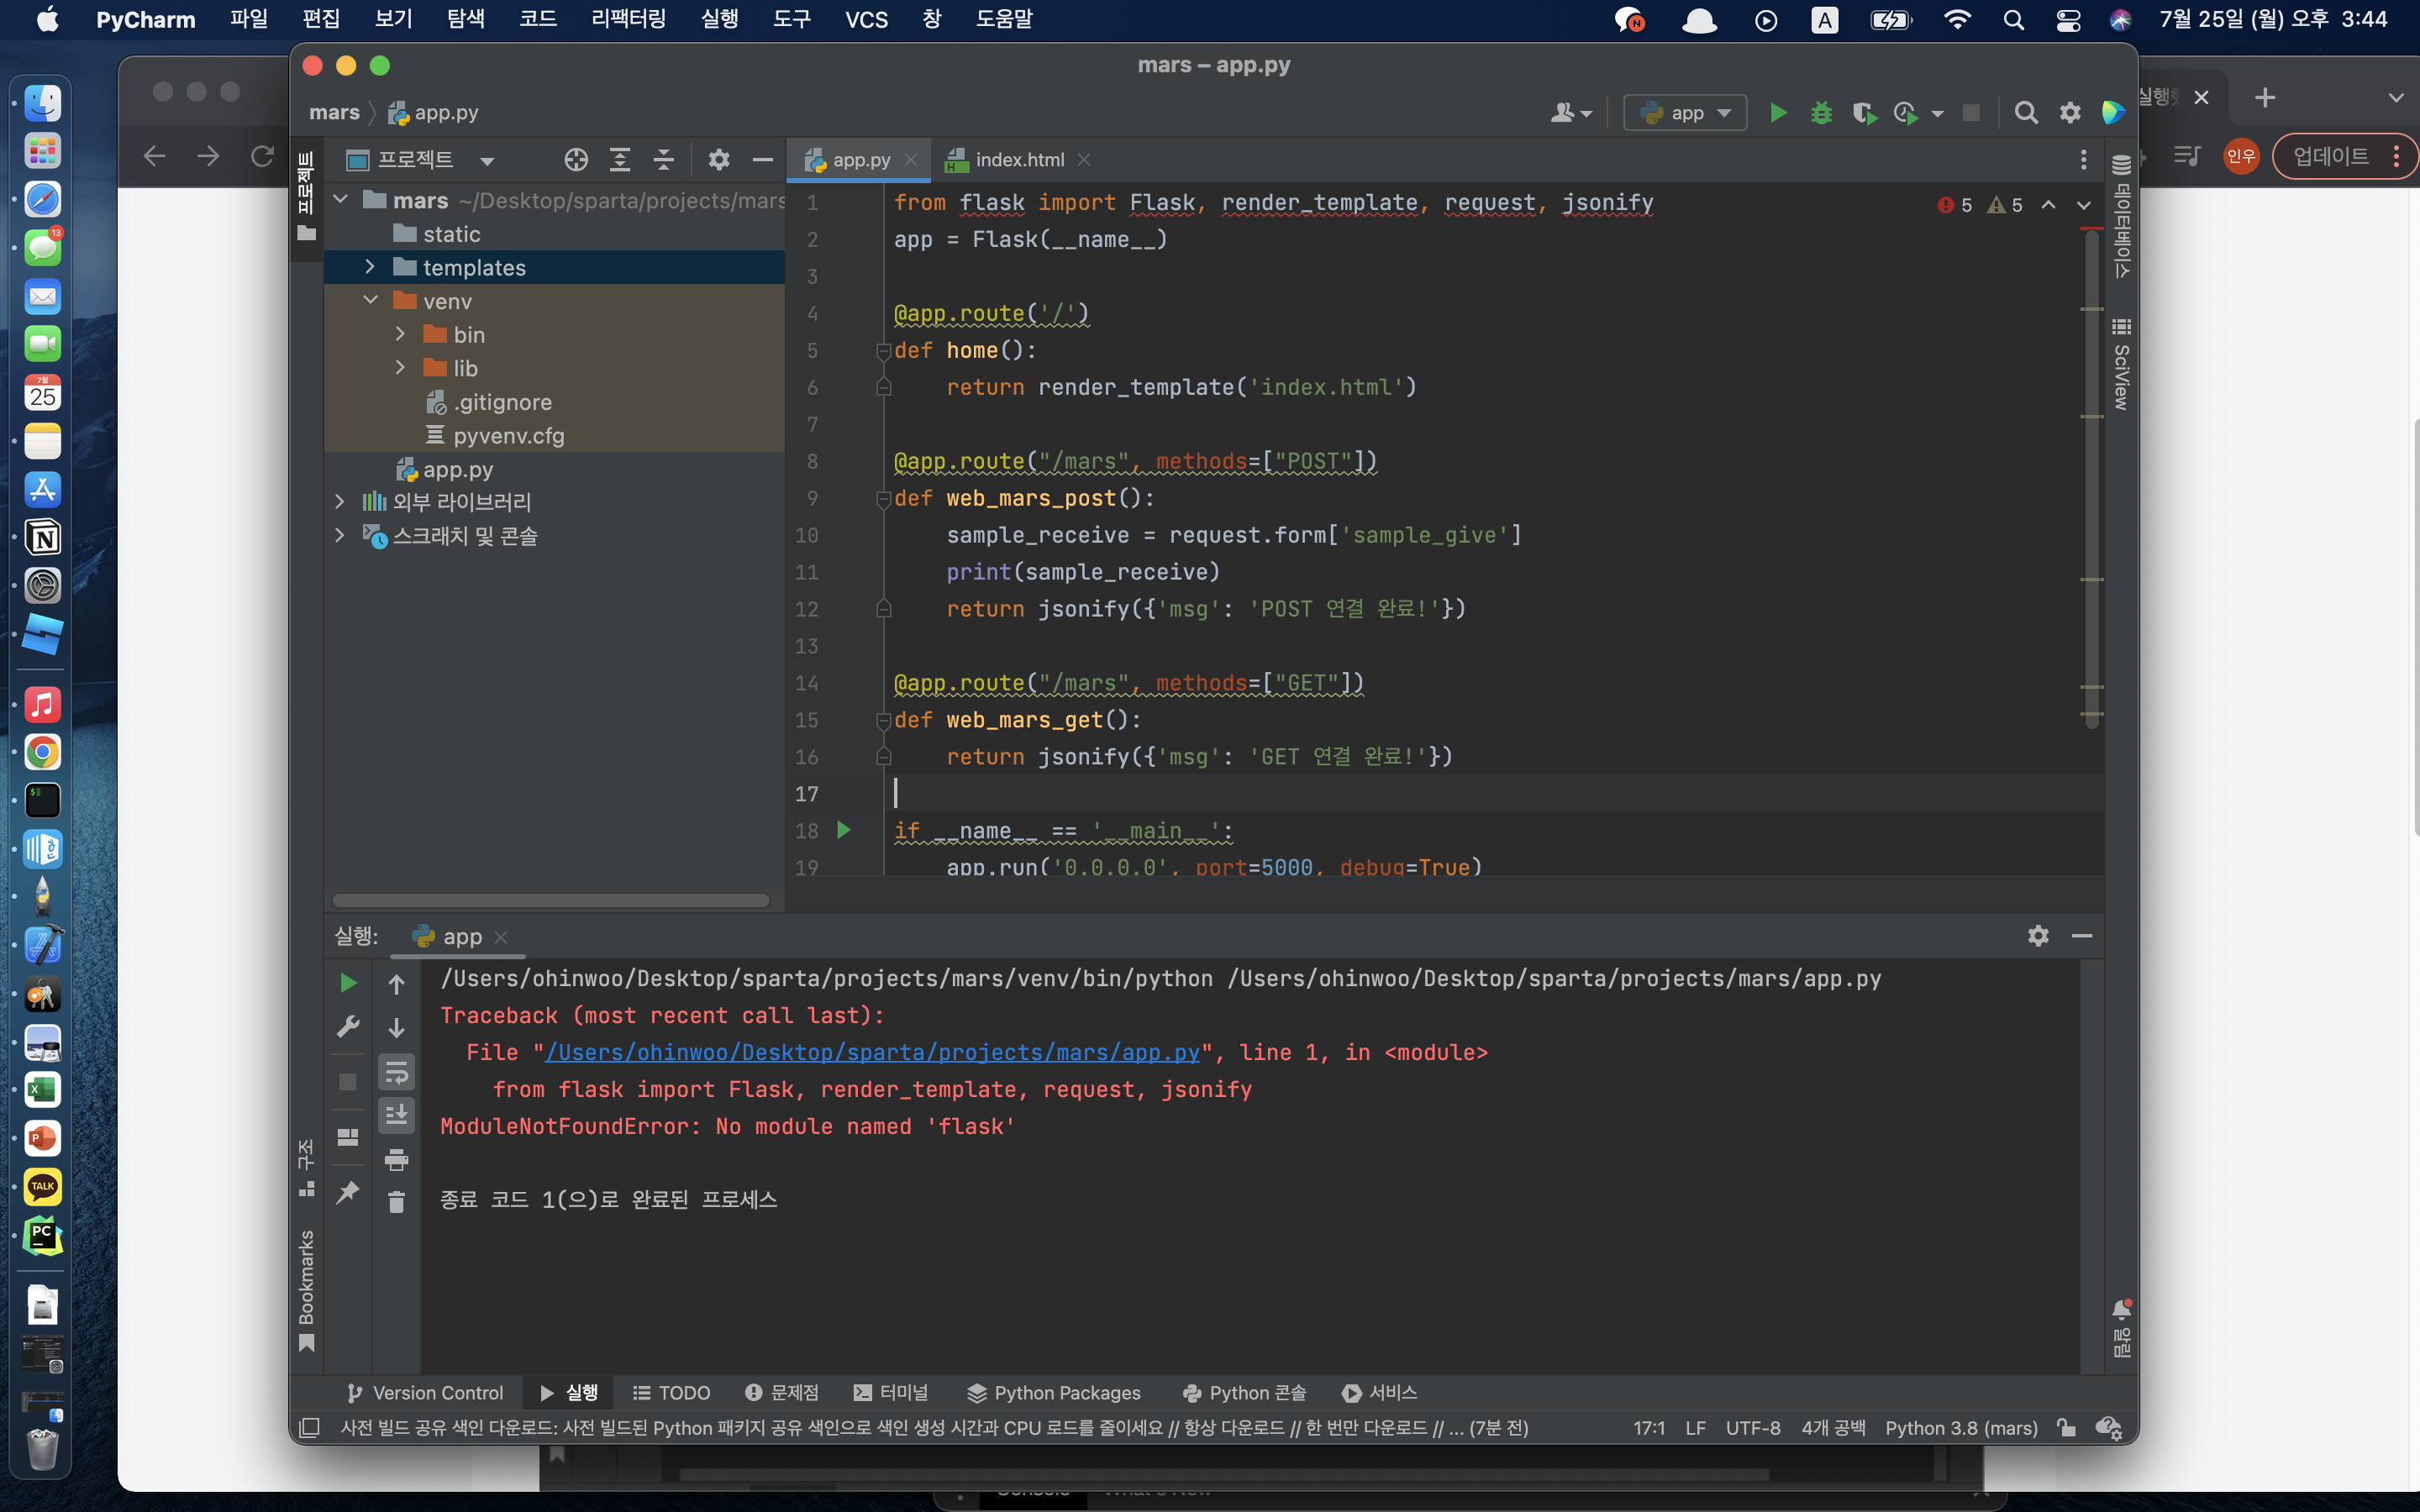Viewport: 2420px width, 1512px height.
Task: Click the Profile run icon in toolbar
Action: [x=1906, y=113]
